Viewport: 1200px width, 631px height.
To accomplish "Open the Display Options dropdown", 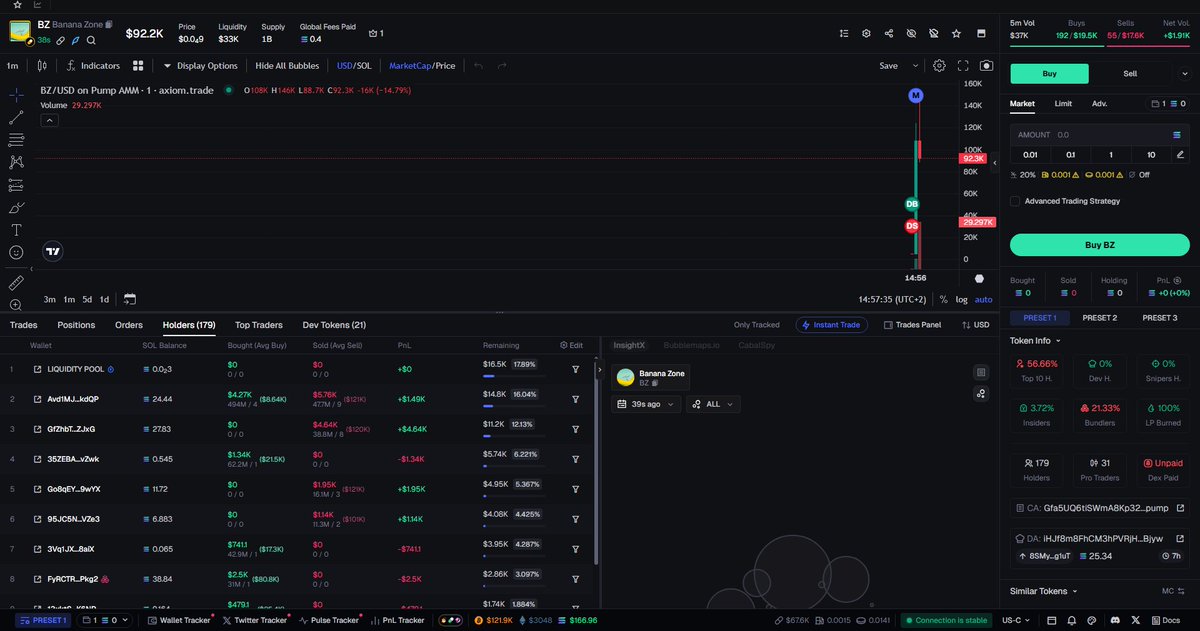I will (x=200, y=66).
